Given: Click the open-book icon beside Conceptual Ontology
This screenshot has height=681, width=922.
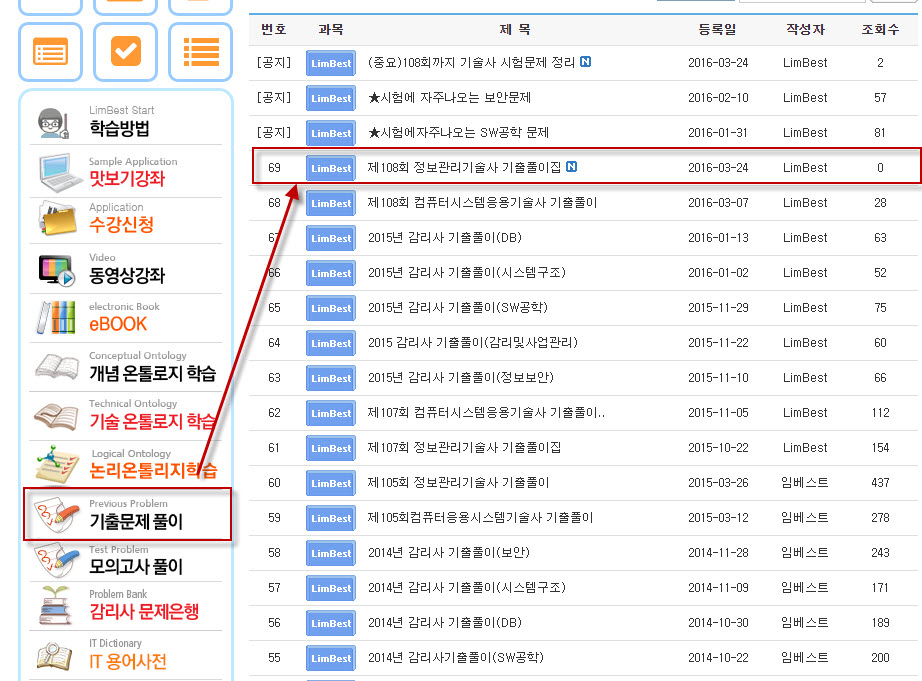Looking at the screenshot, I should (57, 366).
